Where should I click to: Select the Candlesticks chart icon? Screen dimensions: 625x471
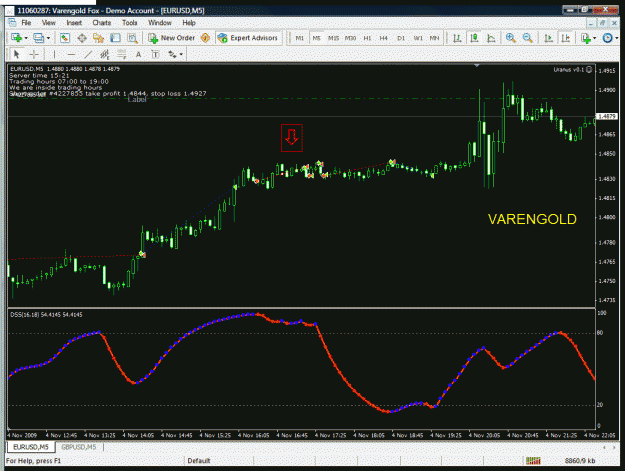coord(474,38)
